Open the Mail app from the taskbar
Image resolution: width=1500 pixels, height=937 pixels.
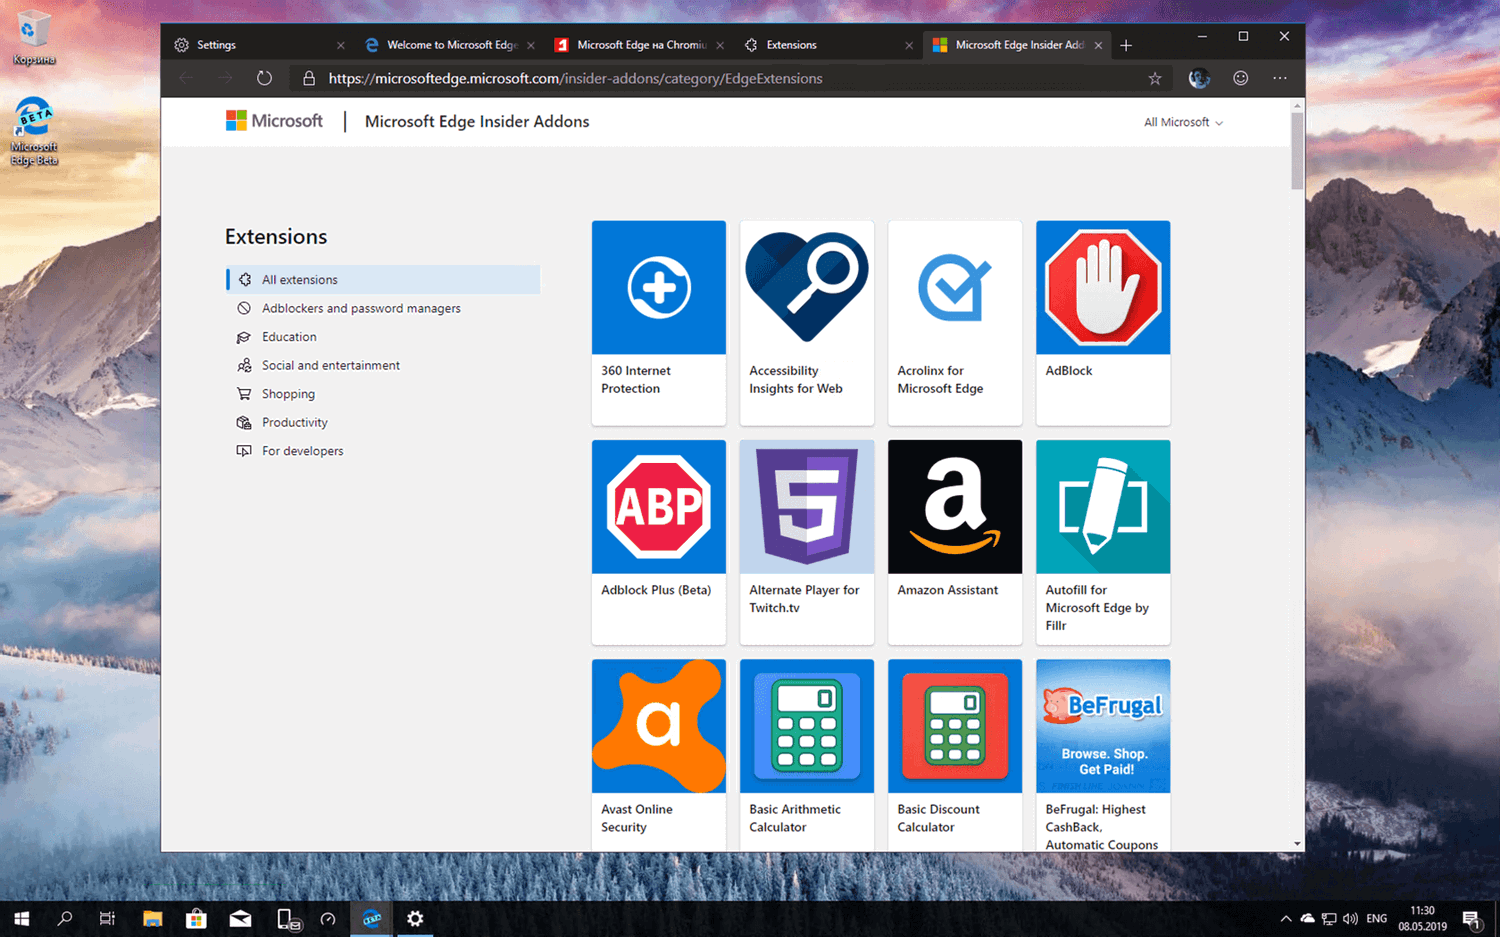pos(240,918)
